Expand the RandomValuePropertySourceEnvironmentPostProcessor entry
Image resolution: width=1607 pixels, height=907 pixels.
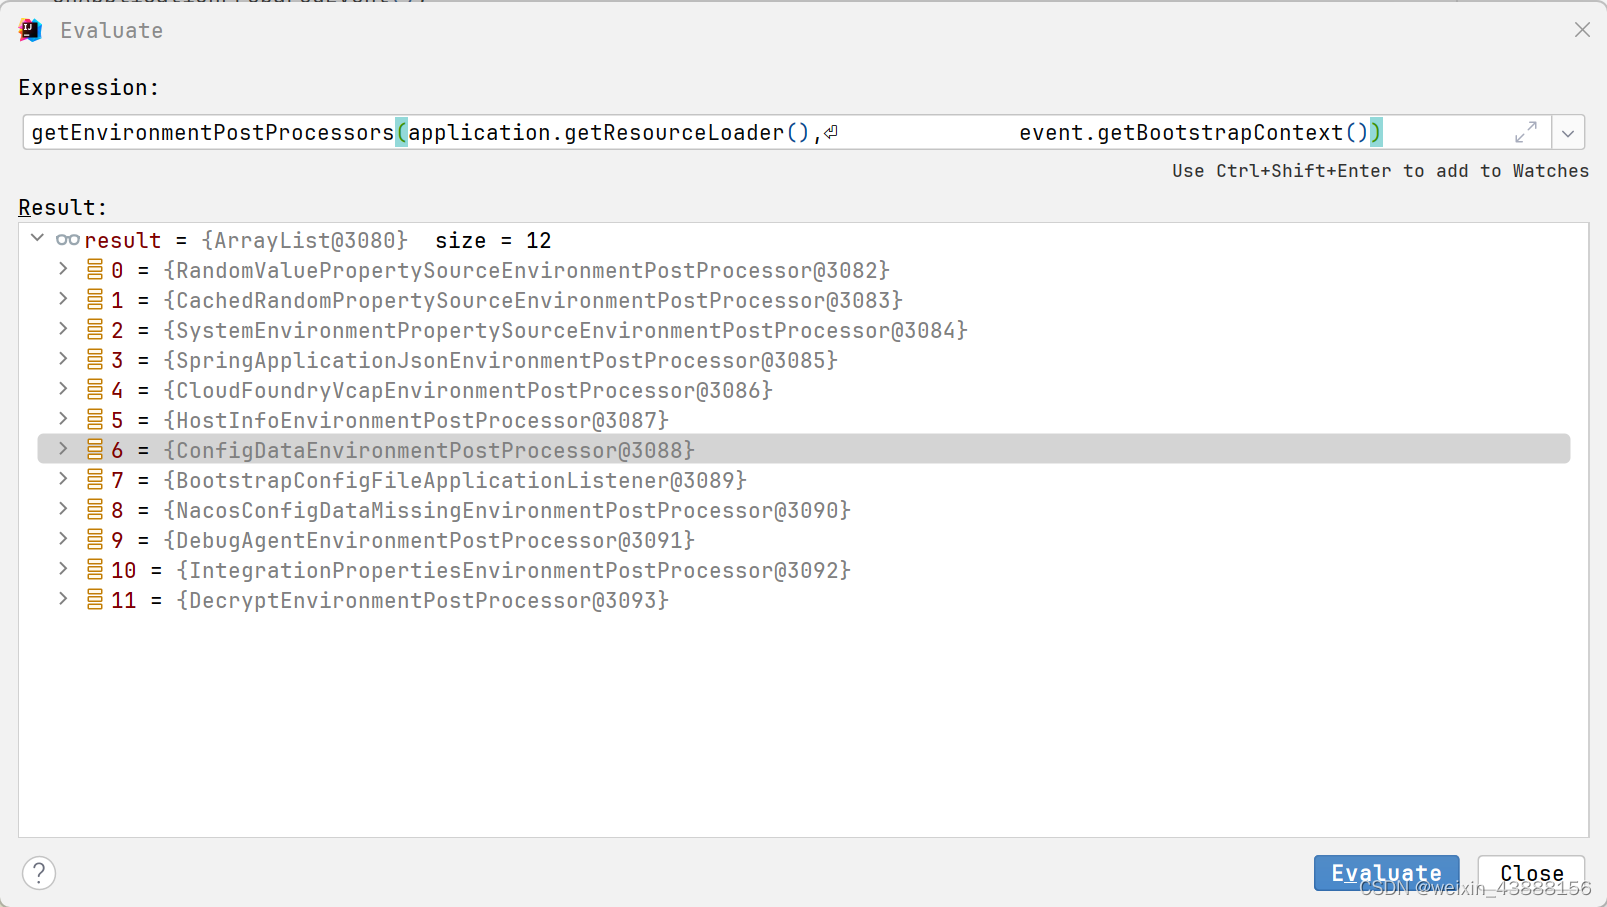tap(62, 269)
